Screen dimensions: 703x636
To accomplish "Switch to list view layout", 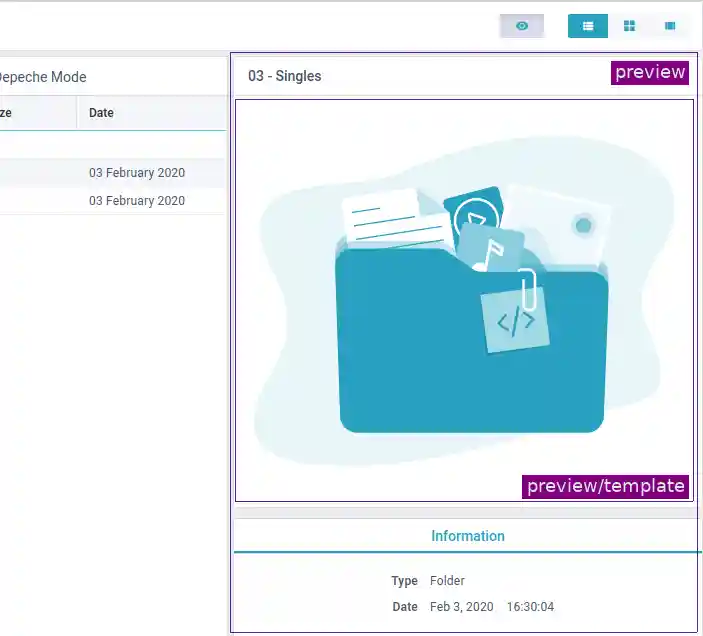I will pos(588,26).
